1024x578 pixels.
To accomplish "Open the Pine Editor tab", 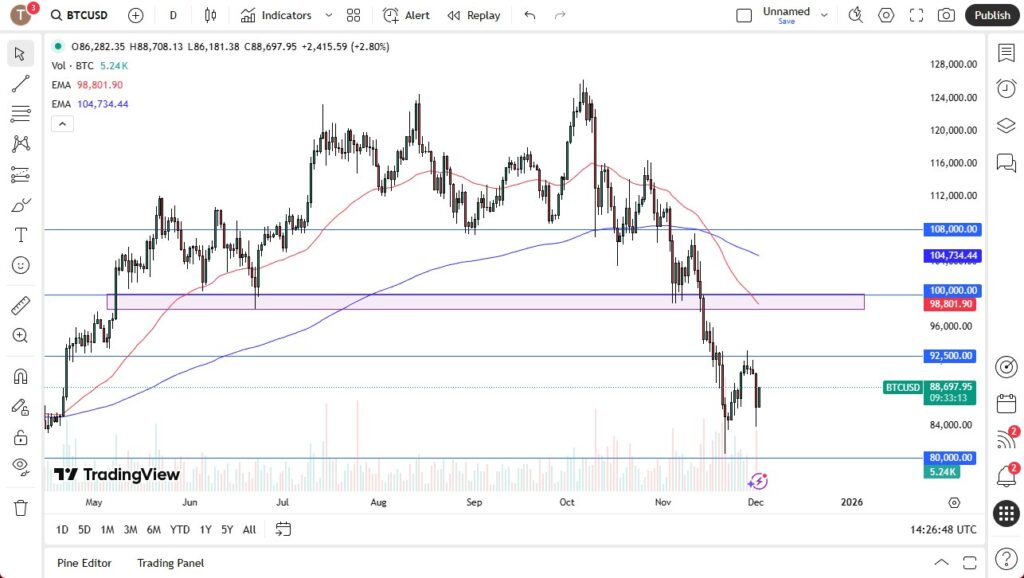I will pyautogui.click(x=84, y=563).
